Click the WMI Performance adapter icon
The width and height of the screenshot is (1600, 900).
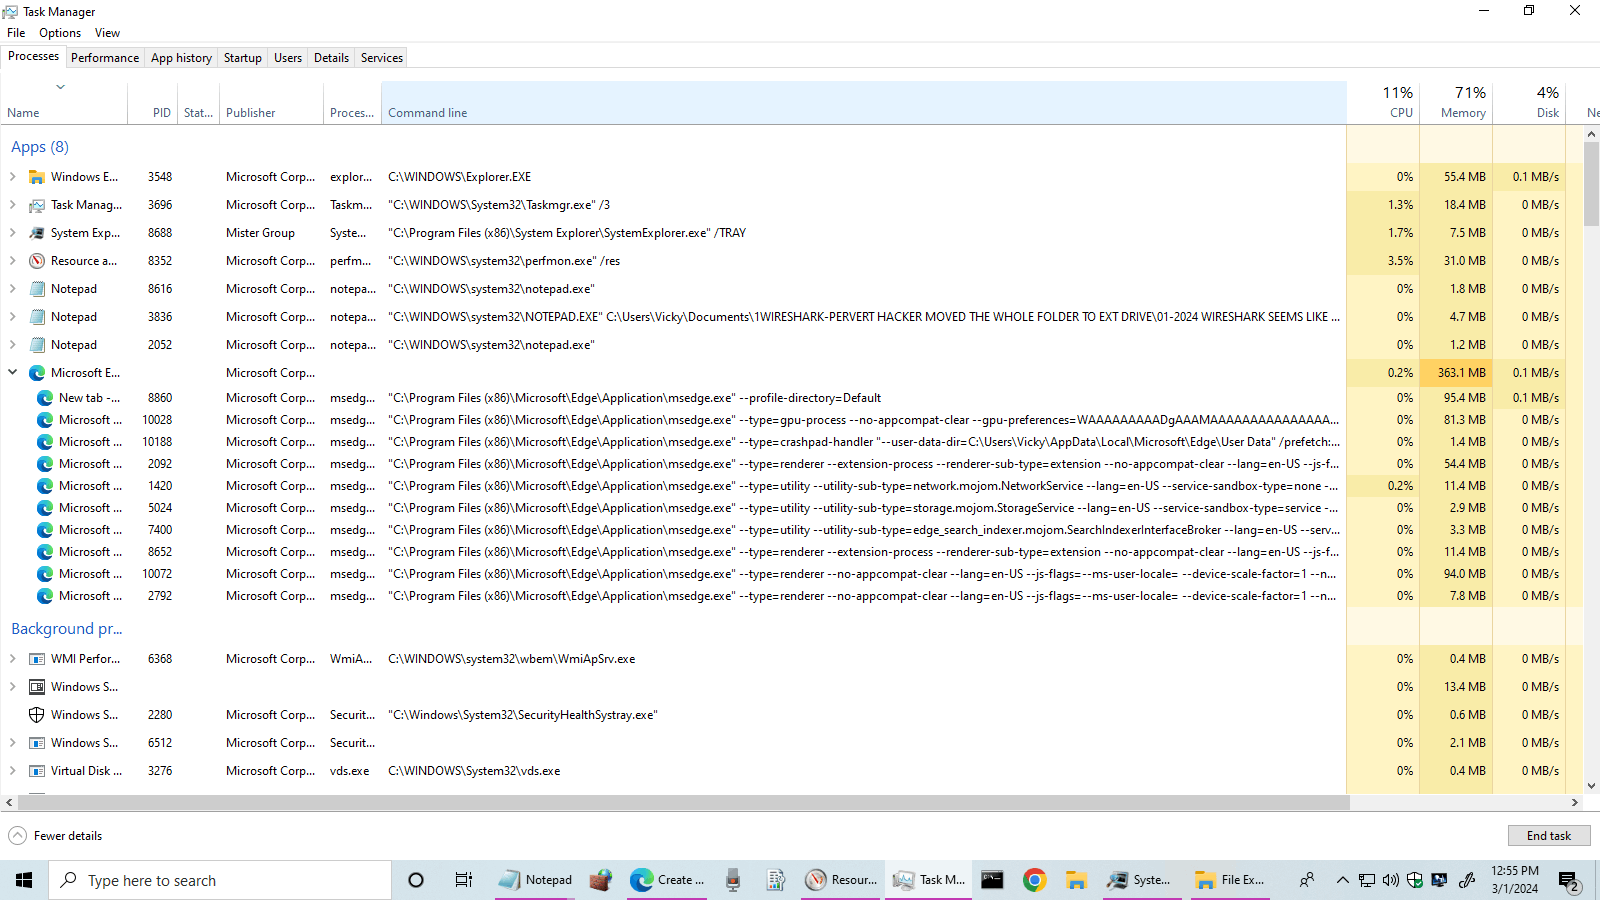(37, 659)
